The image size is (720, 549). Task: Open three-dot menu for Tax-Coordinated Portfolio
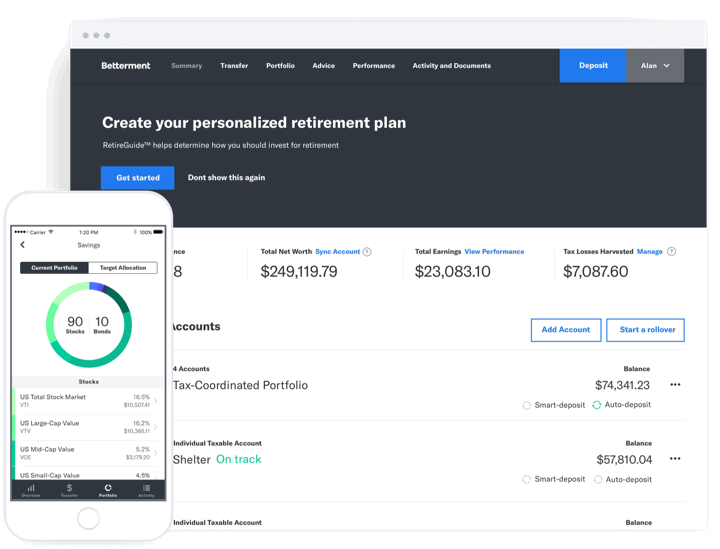click(675, 385)
